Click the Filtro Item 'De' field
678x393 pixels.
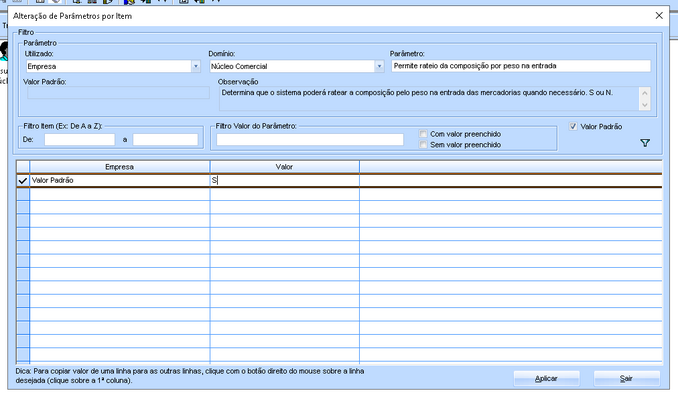(x=80, y=139)
